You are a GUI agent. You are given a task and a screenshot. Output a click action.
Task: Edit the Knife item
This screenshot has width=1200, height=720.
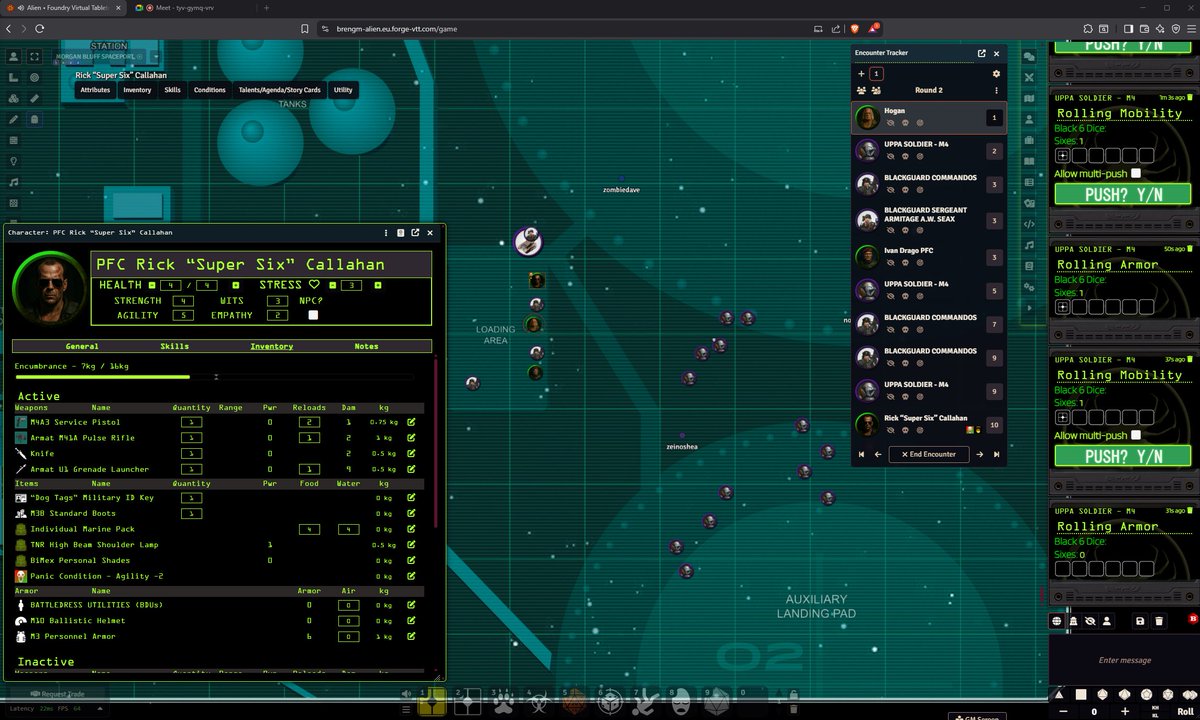[411, 454]
